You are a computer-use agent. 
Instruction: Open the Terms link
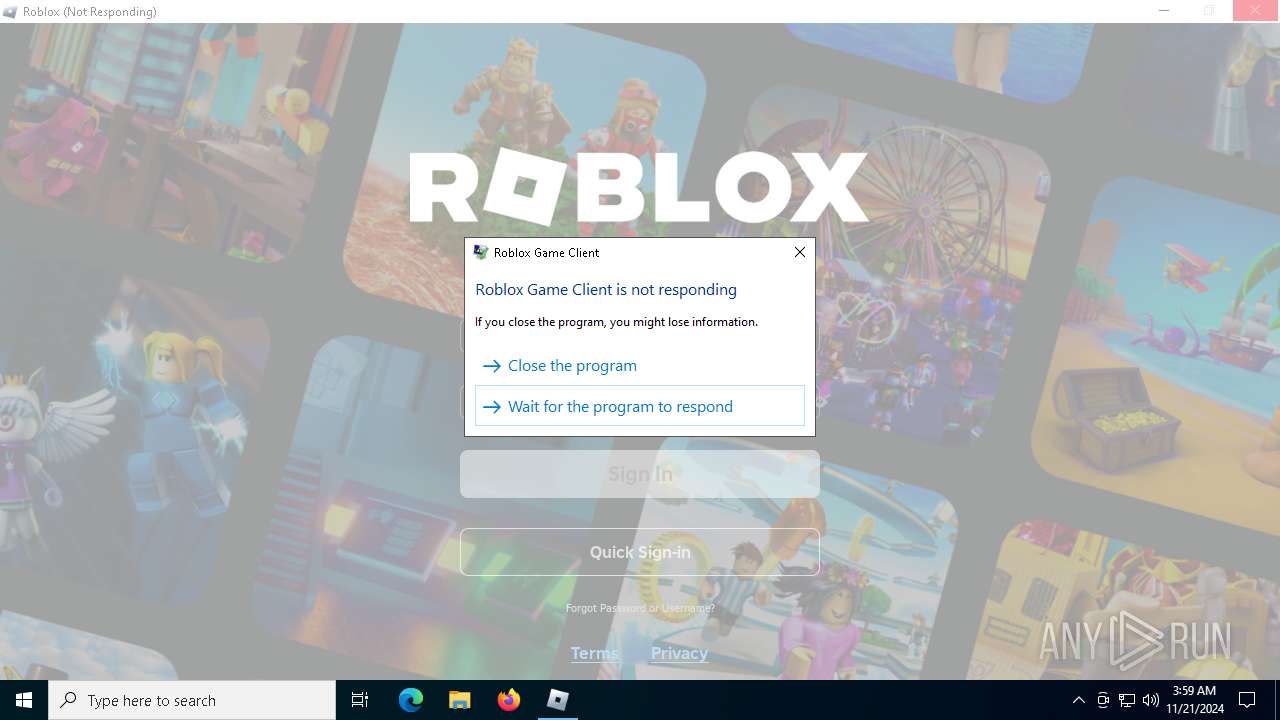595,653
